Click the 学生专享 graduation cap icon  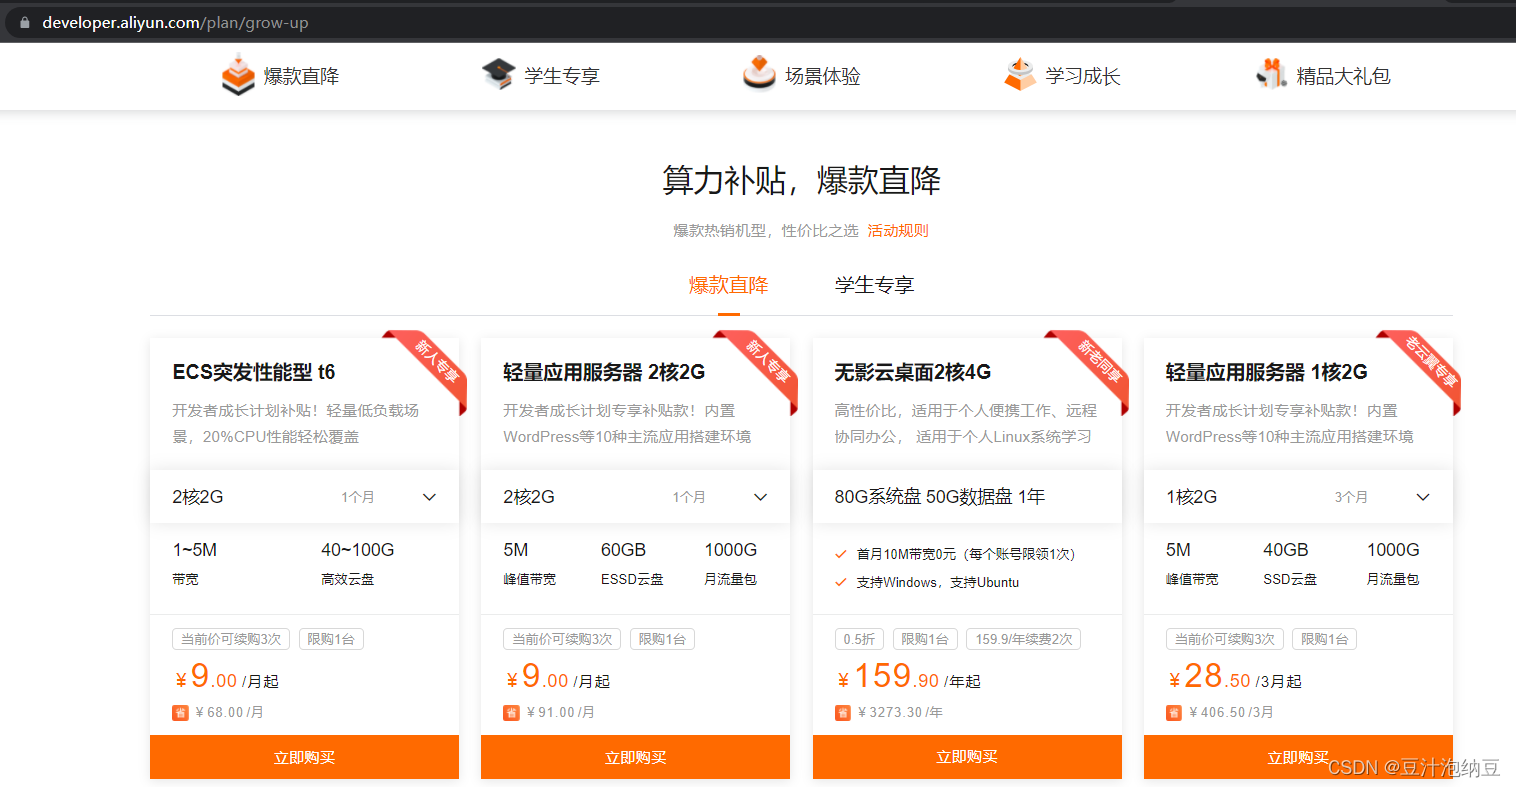pyautogui.click(x=498, y=75)
